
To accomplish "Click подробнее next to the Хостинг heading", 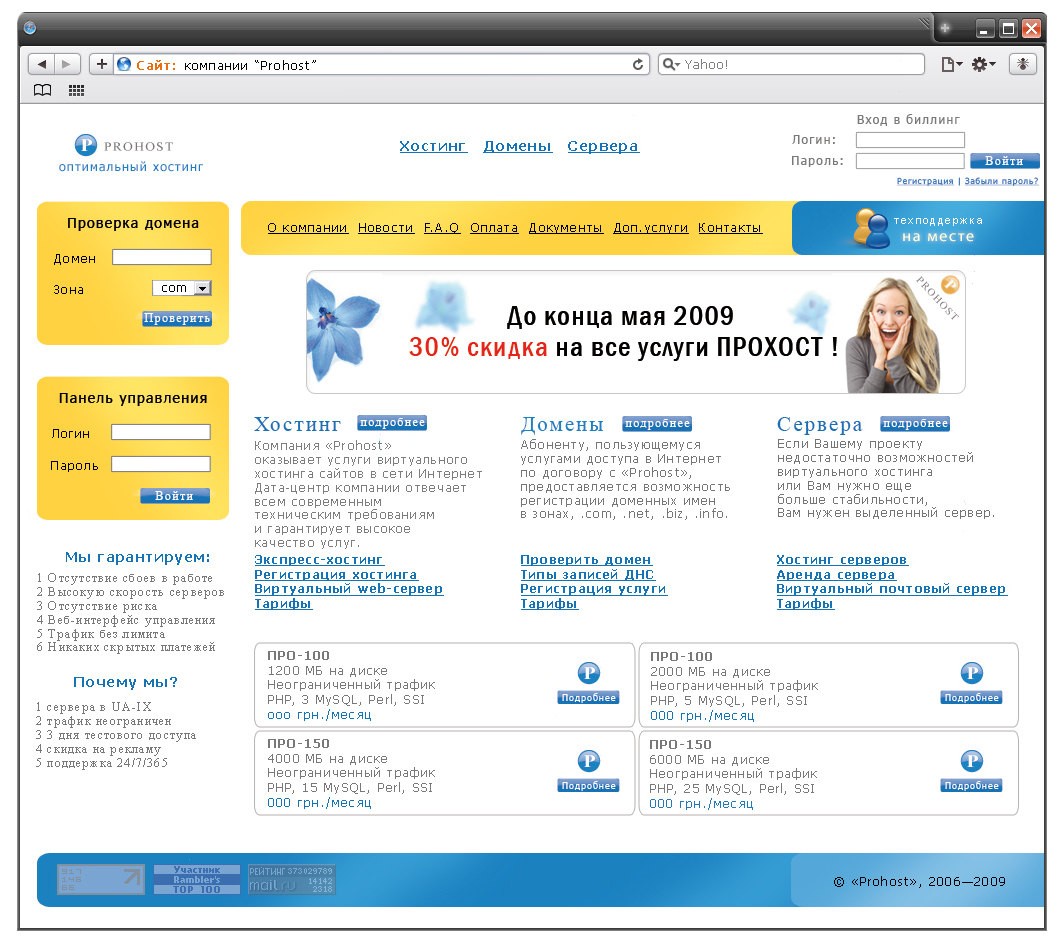I will pyautogui.click(x=393, y=423).
